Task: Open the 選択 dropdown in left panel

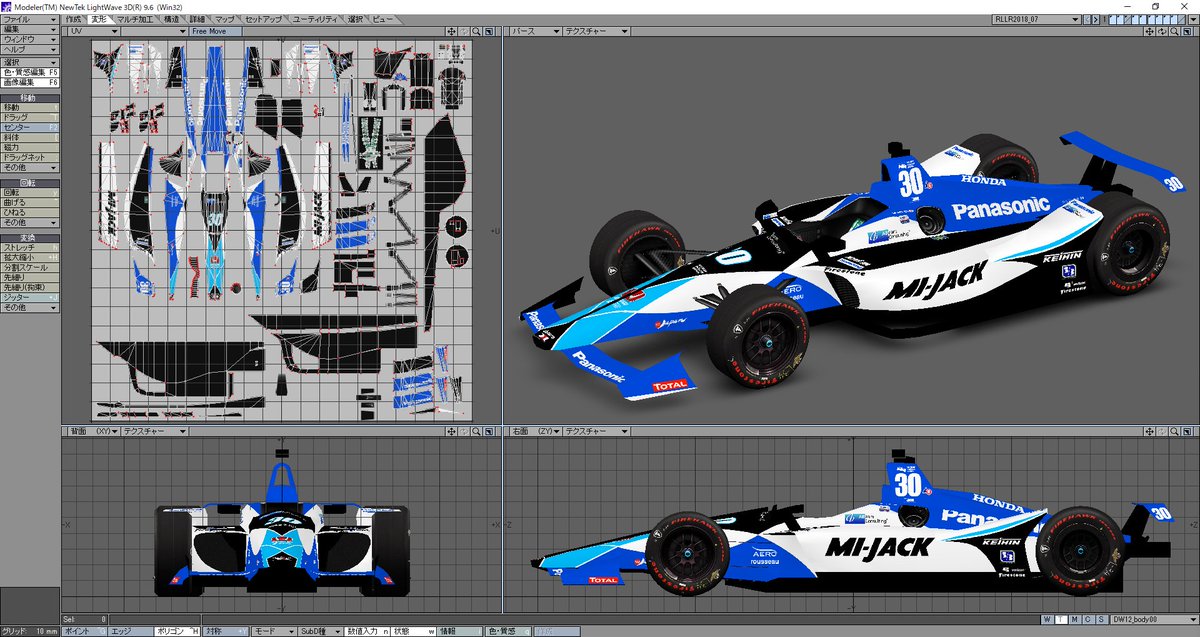Action: pos(30,62)
